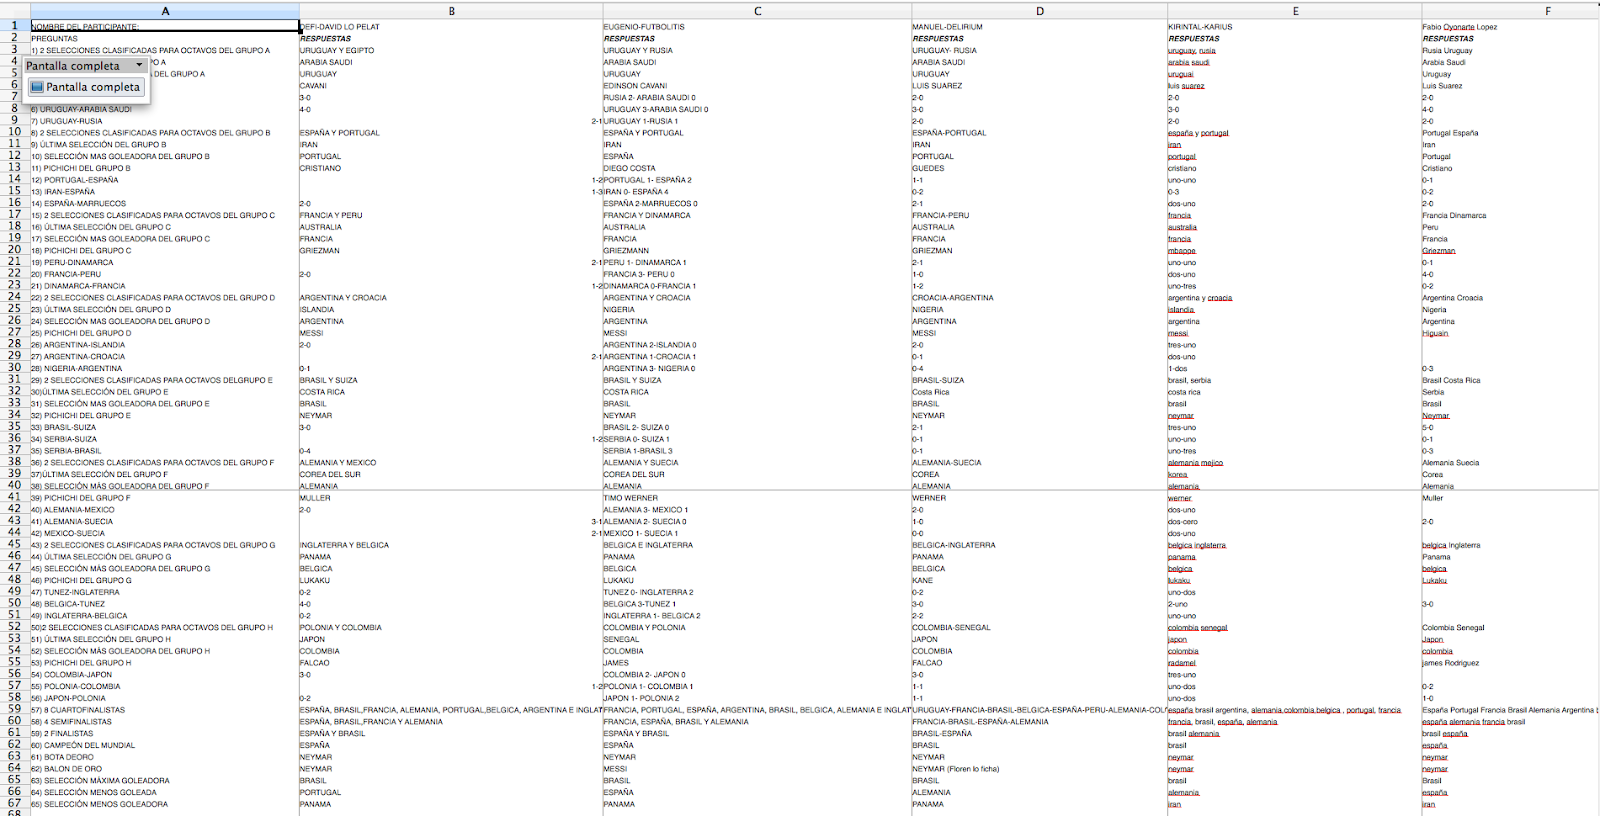Click cell 'radamel' in column E

click(x=1181, y=663)
